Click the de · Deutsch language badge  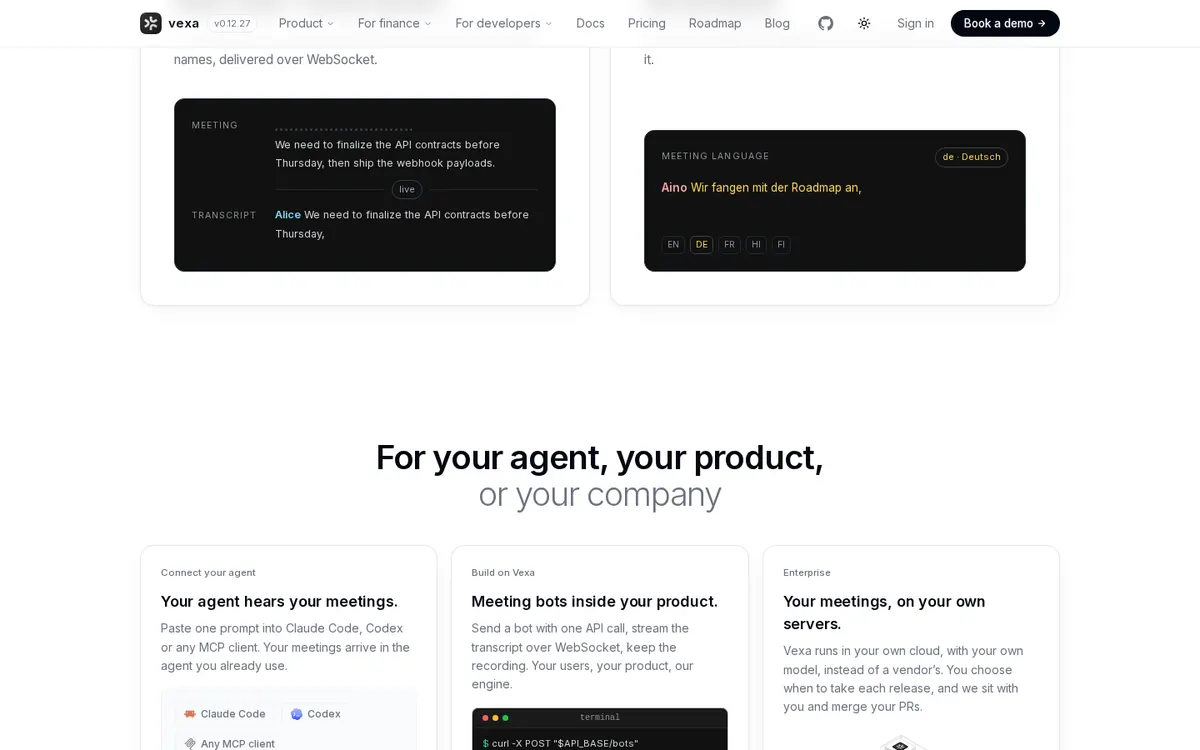pos(971,157)
